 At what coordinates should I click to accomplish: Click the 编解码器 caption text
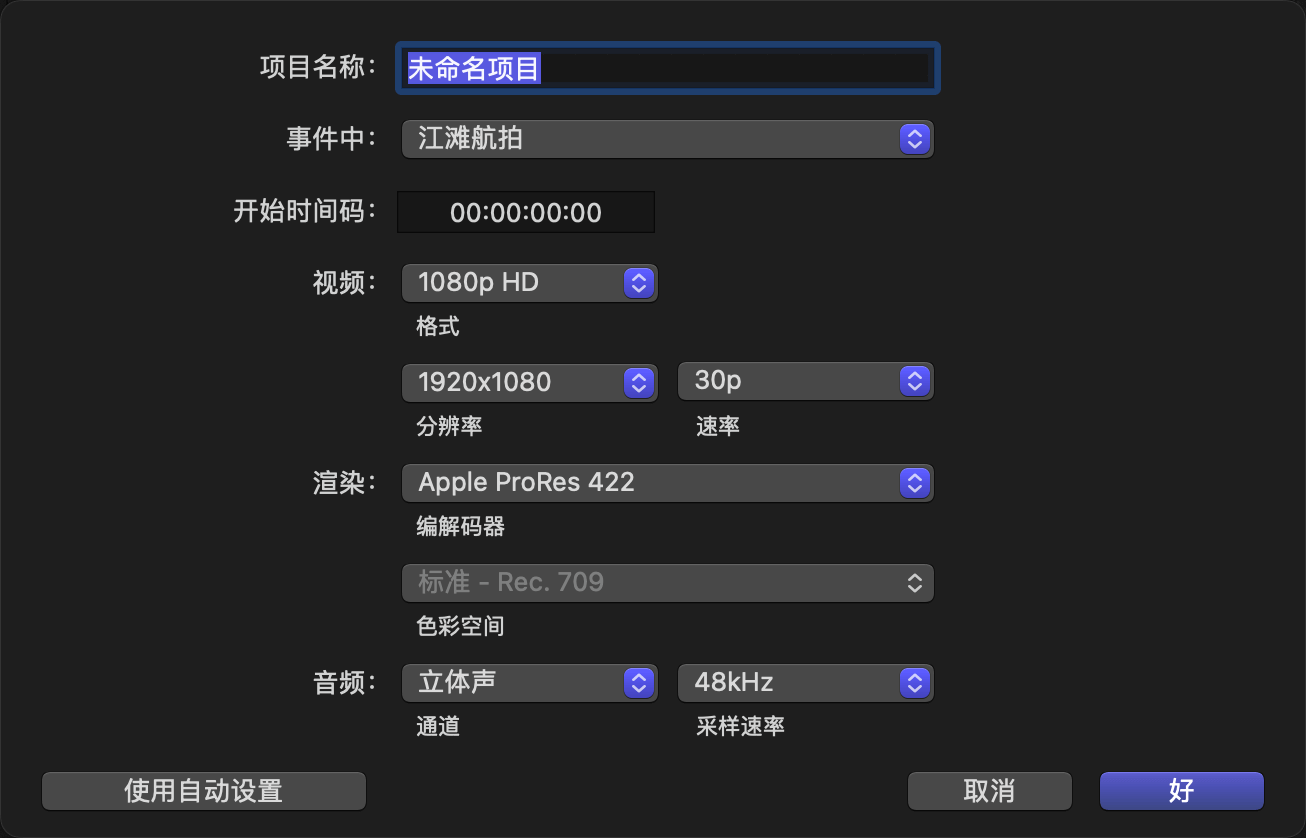click(x=460, y=526)
